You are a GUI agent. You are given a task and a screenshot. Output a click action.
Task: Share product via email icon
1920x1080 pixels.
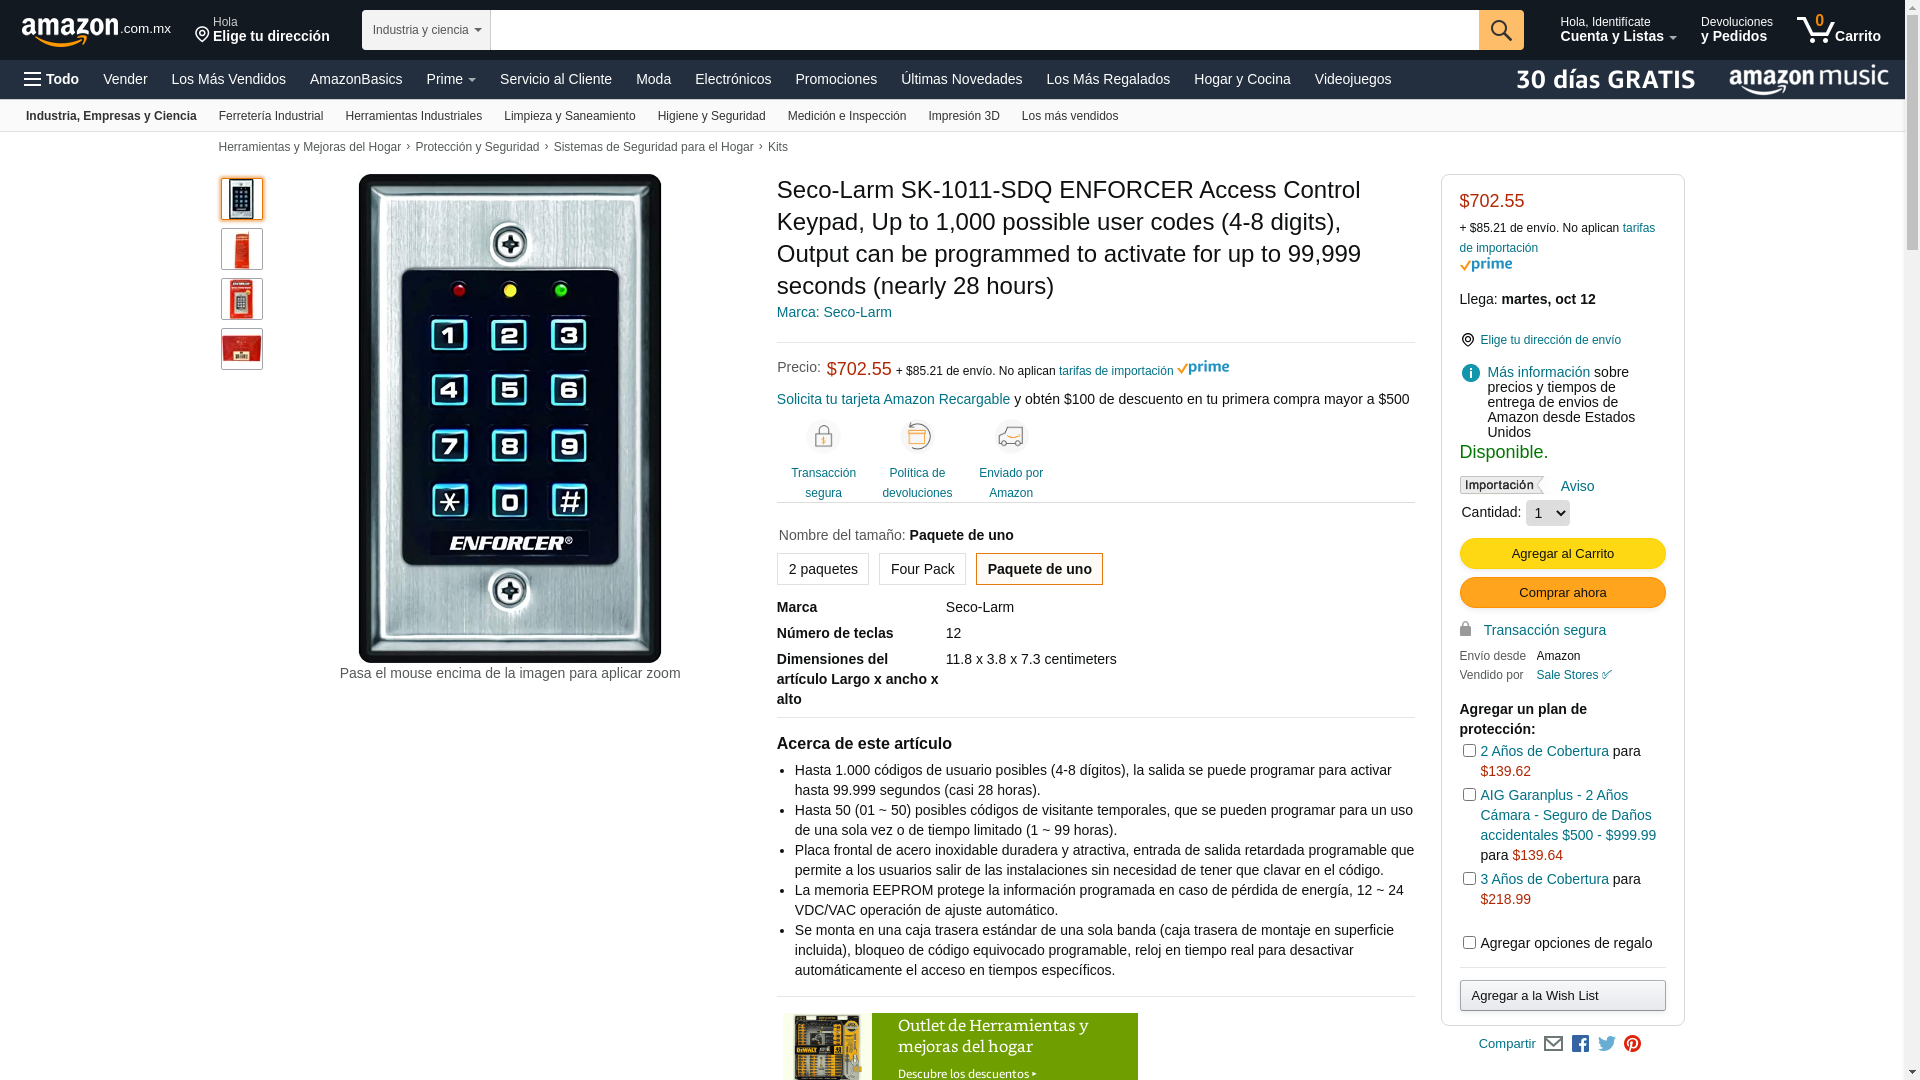pos(1553,1044)
